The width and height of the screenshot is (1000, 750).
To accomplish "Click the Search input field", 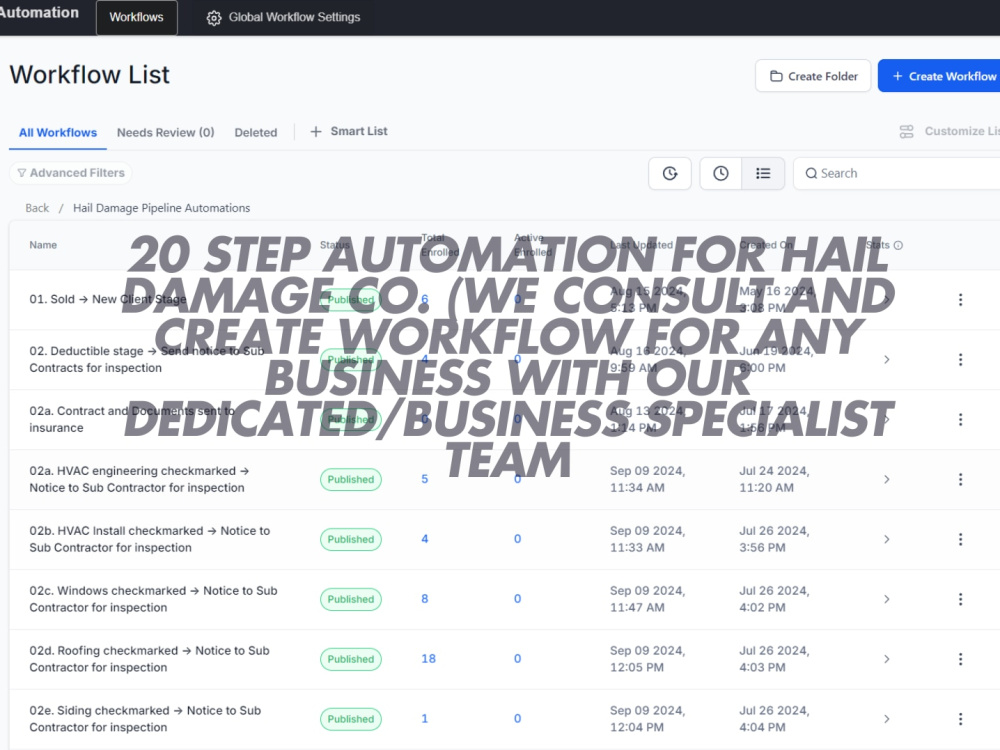I will (x=897, y=173).
